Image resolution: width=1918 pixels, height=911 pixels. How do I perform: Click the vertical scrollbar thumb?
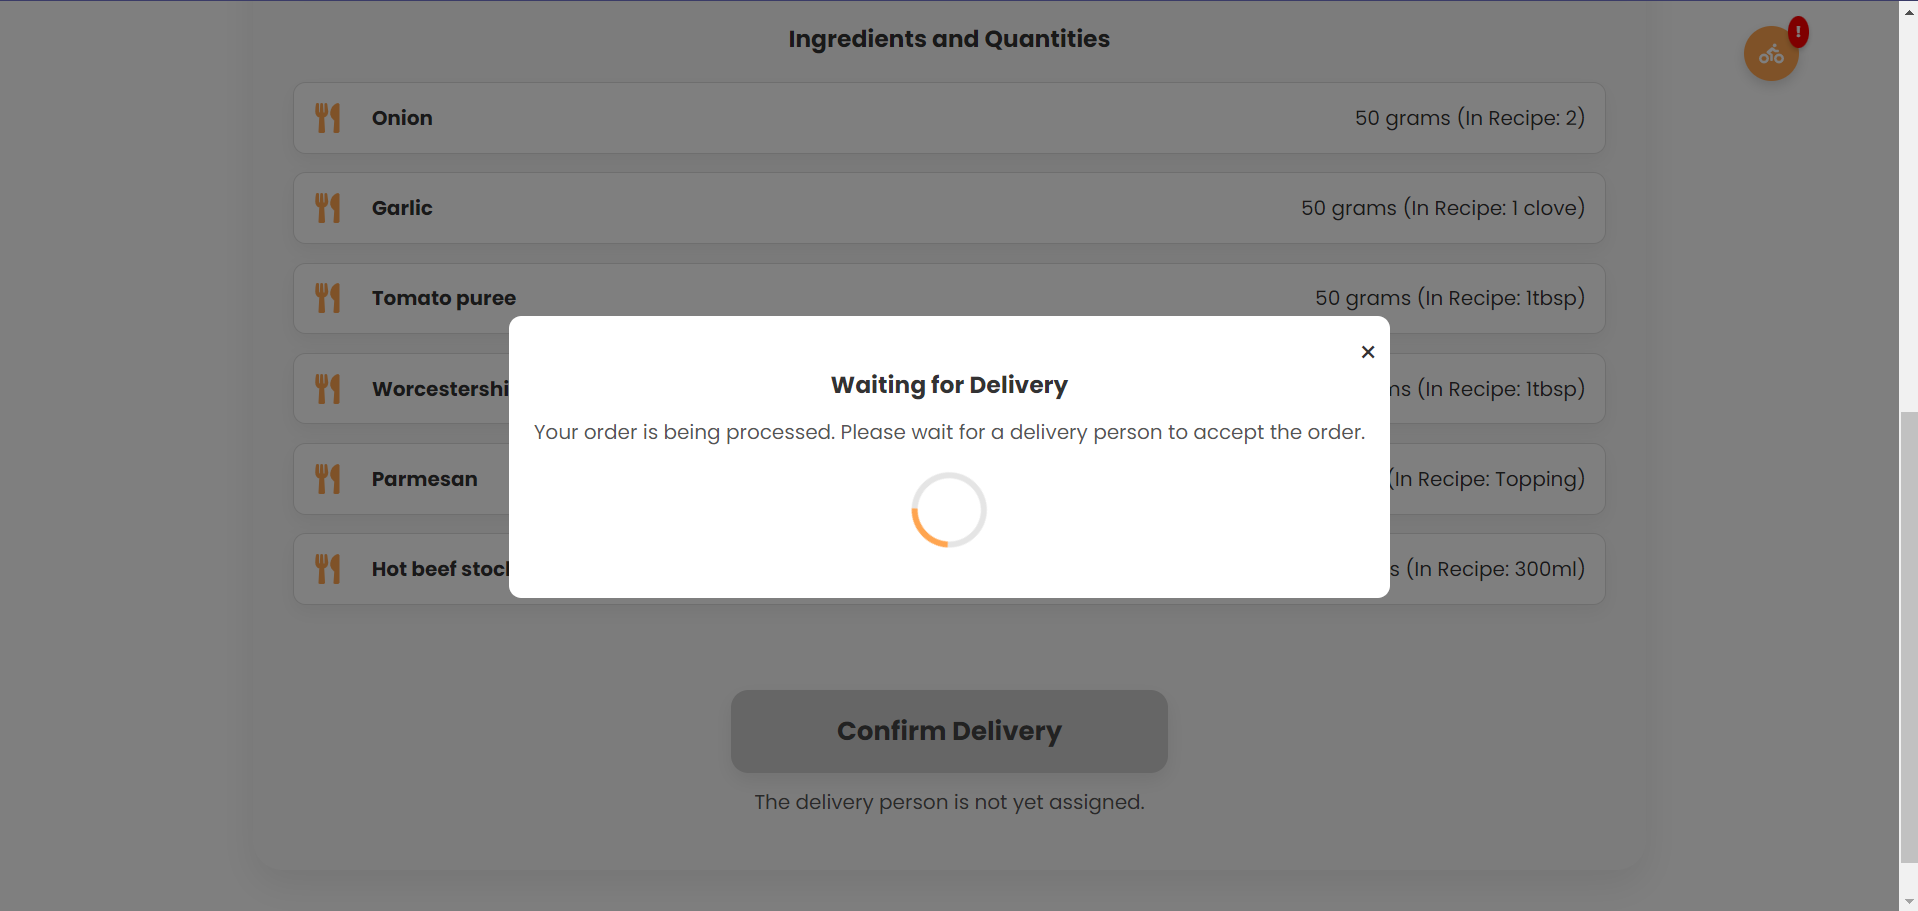[x=1909, y=635]
